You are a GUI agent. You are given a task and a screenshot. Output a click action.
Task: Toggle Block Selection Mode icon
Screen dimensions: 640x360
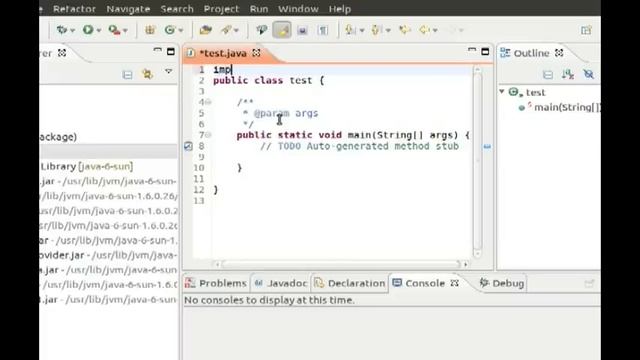[302, 30]
